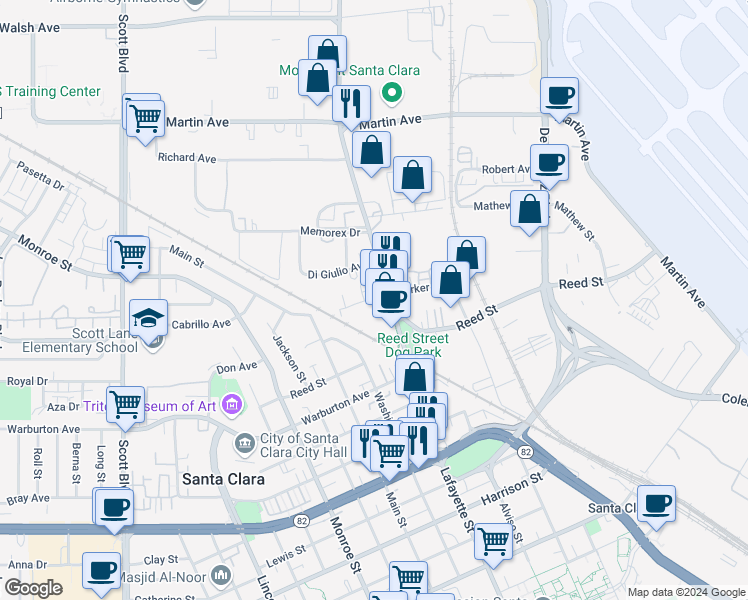
Task: Select the Lewis St street label
Action: tap(286, 557)
